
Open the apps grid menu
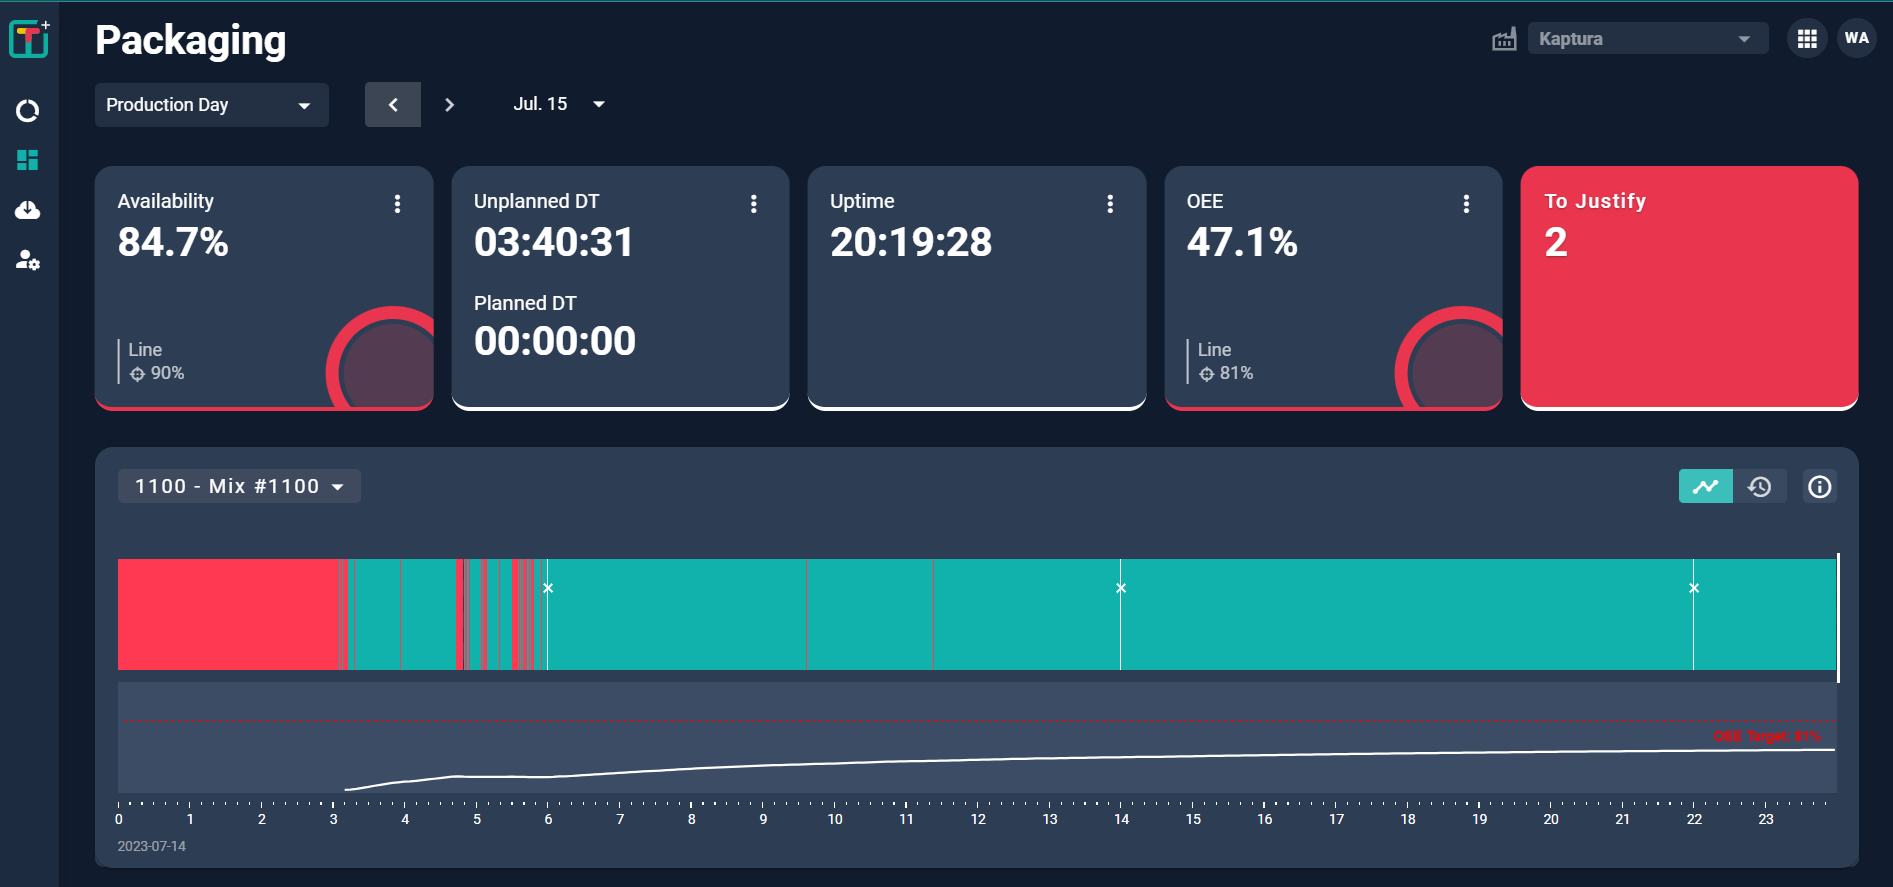pos(1807,39)
